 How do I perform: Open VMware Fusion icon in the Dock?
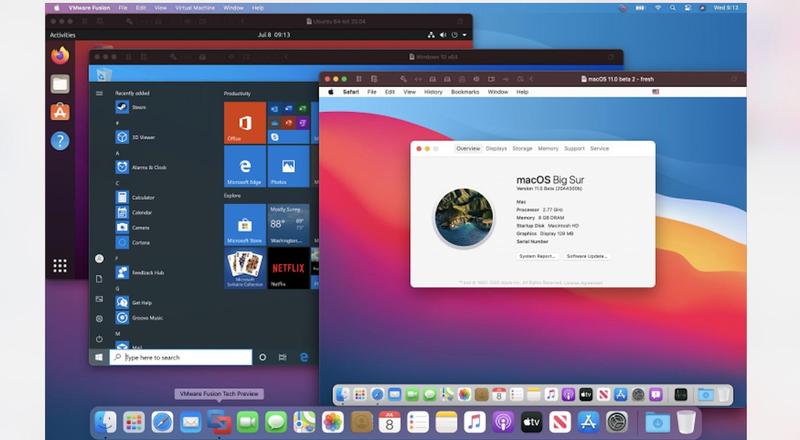(219, 422)
